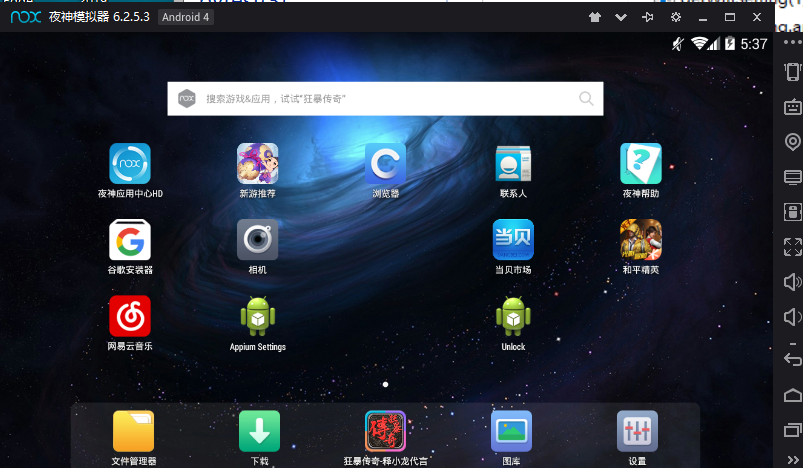This screenshot has width=803, height=468.
Task: Open the 网易云音乐 music app
Action: pos(130,316)
